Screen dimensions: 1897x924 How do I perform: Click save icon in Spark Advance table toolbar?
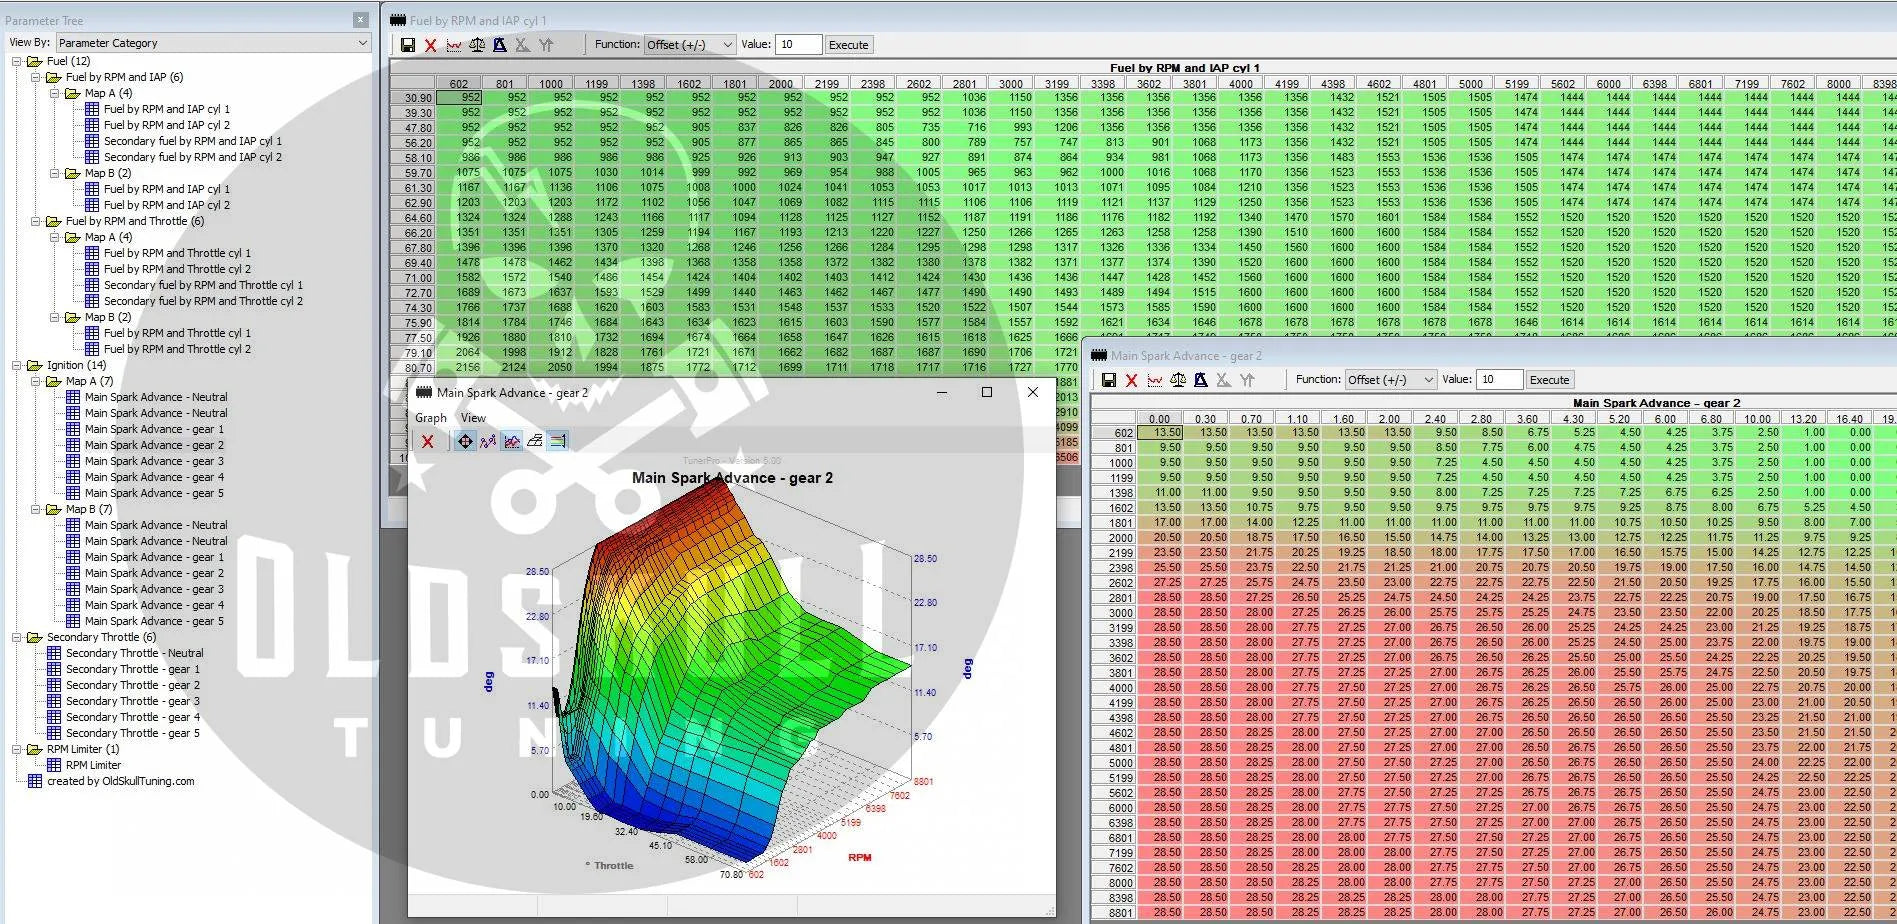pyautogui.click(x=1109, y=380)
